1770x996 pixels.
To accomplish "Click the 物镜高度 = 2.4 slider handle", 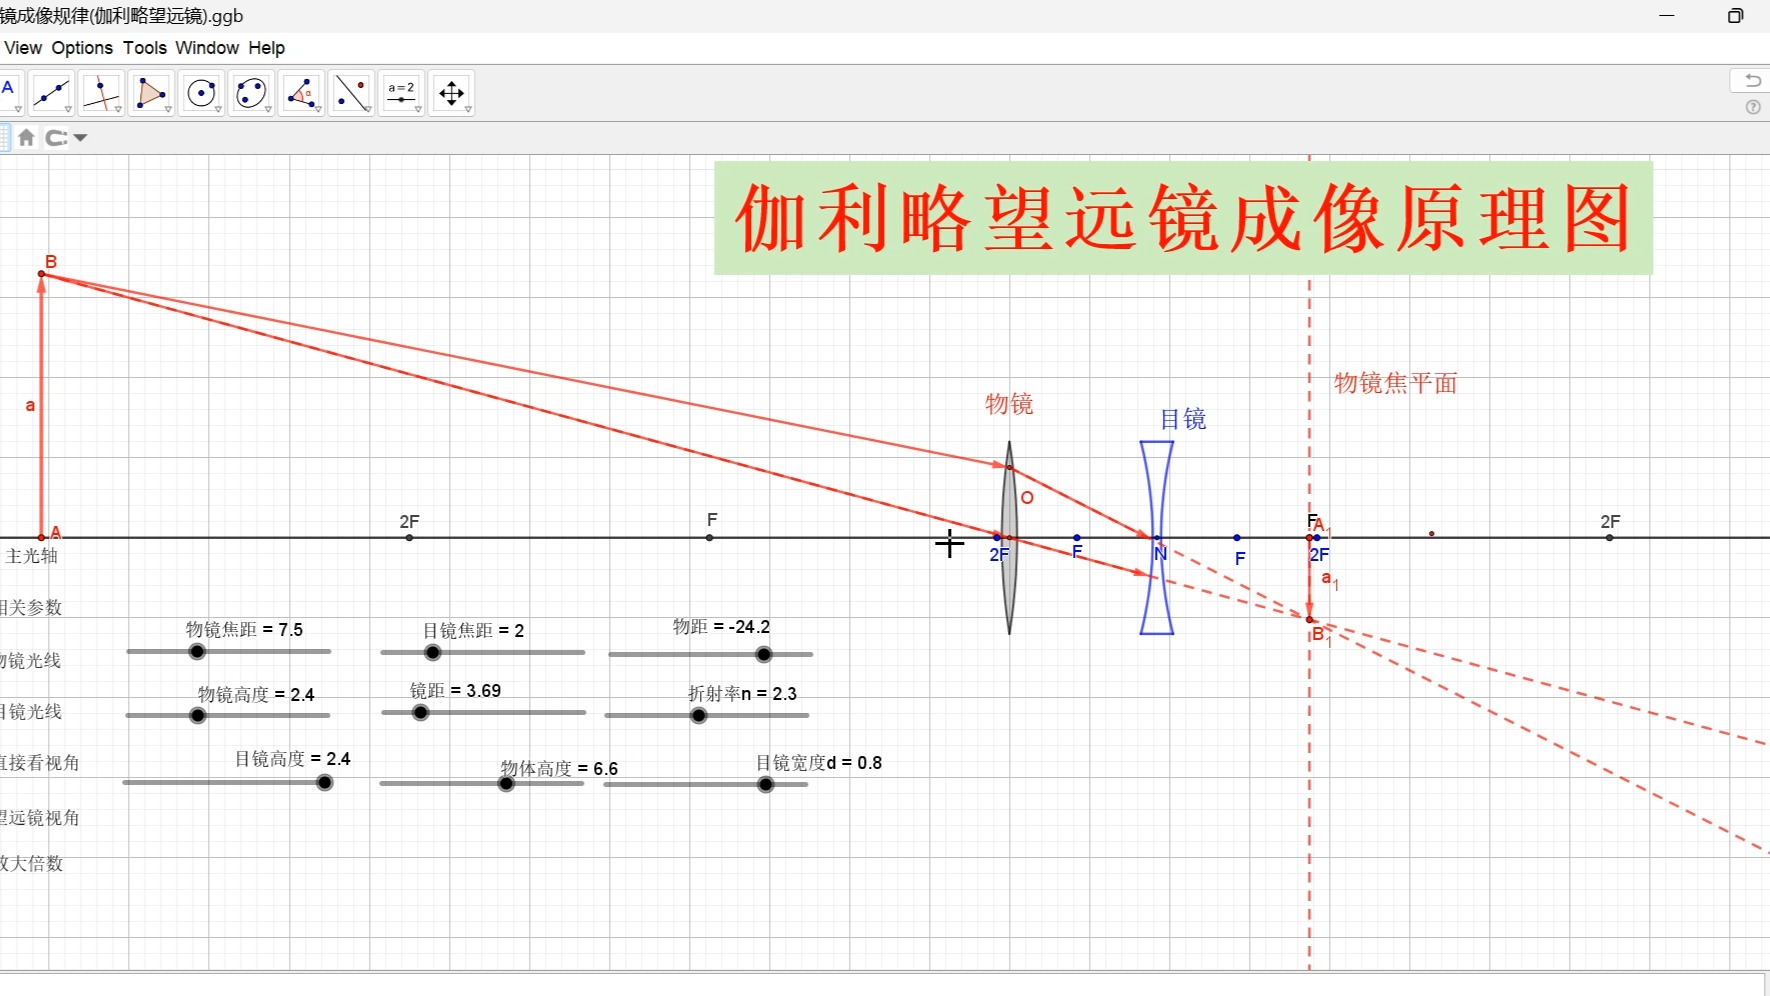I will (x=198, y=716).
